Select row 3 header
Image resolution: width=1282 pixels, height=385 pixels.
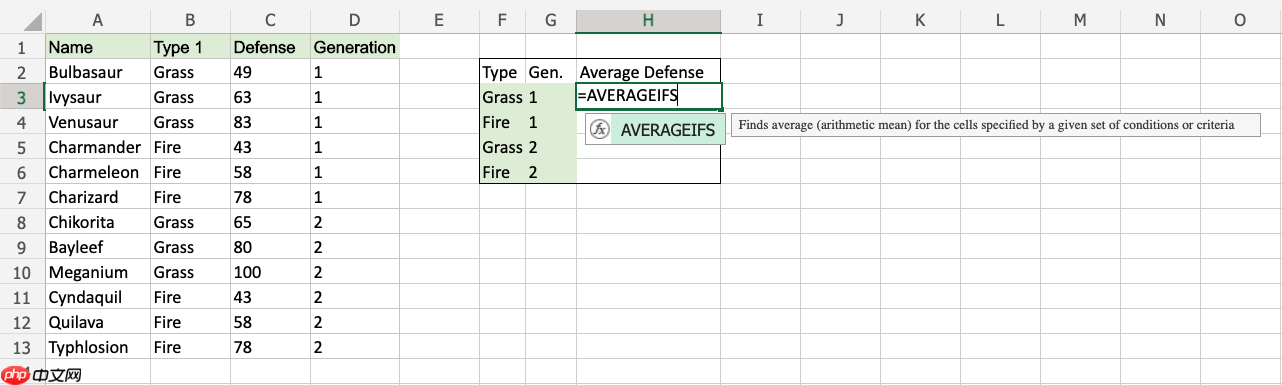point(22,97)
